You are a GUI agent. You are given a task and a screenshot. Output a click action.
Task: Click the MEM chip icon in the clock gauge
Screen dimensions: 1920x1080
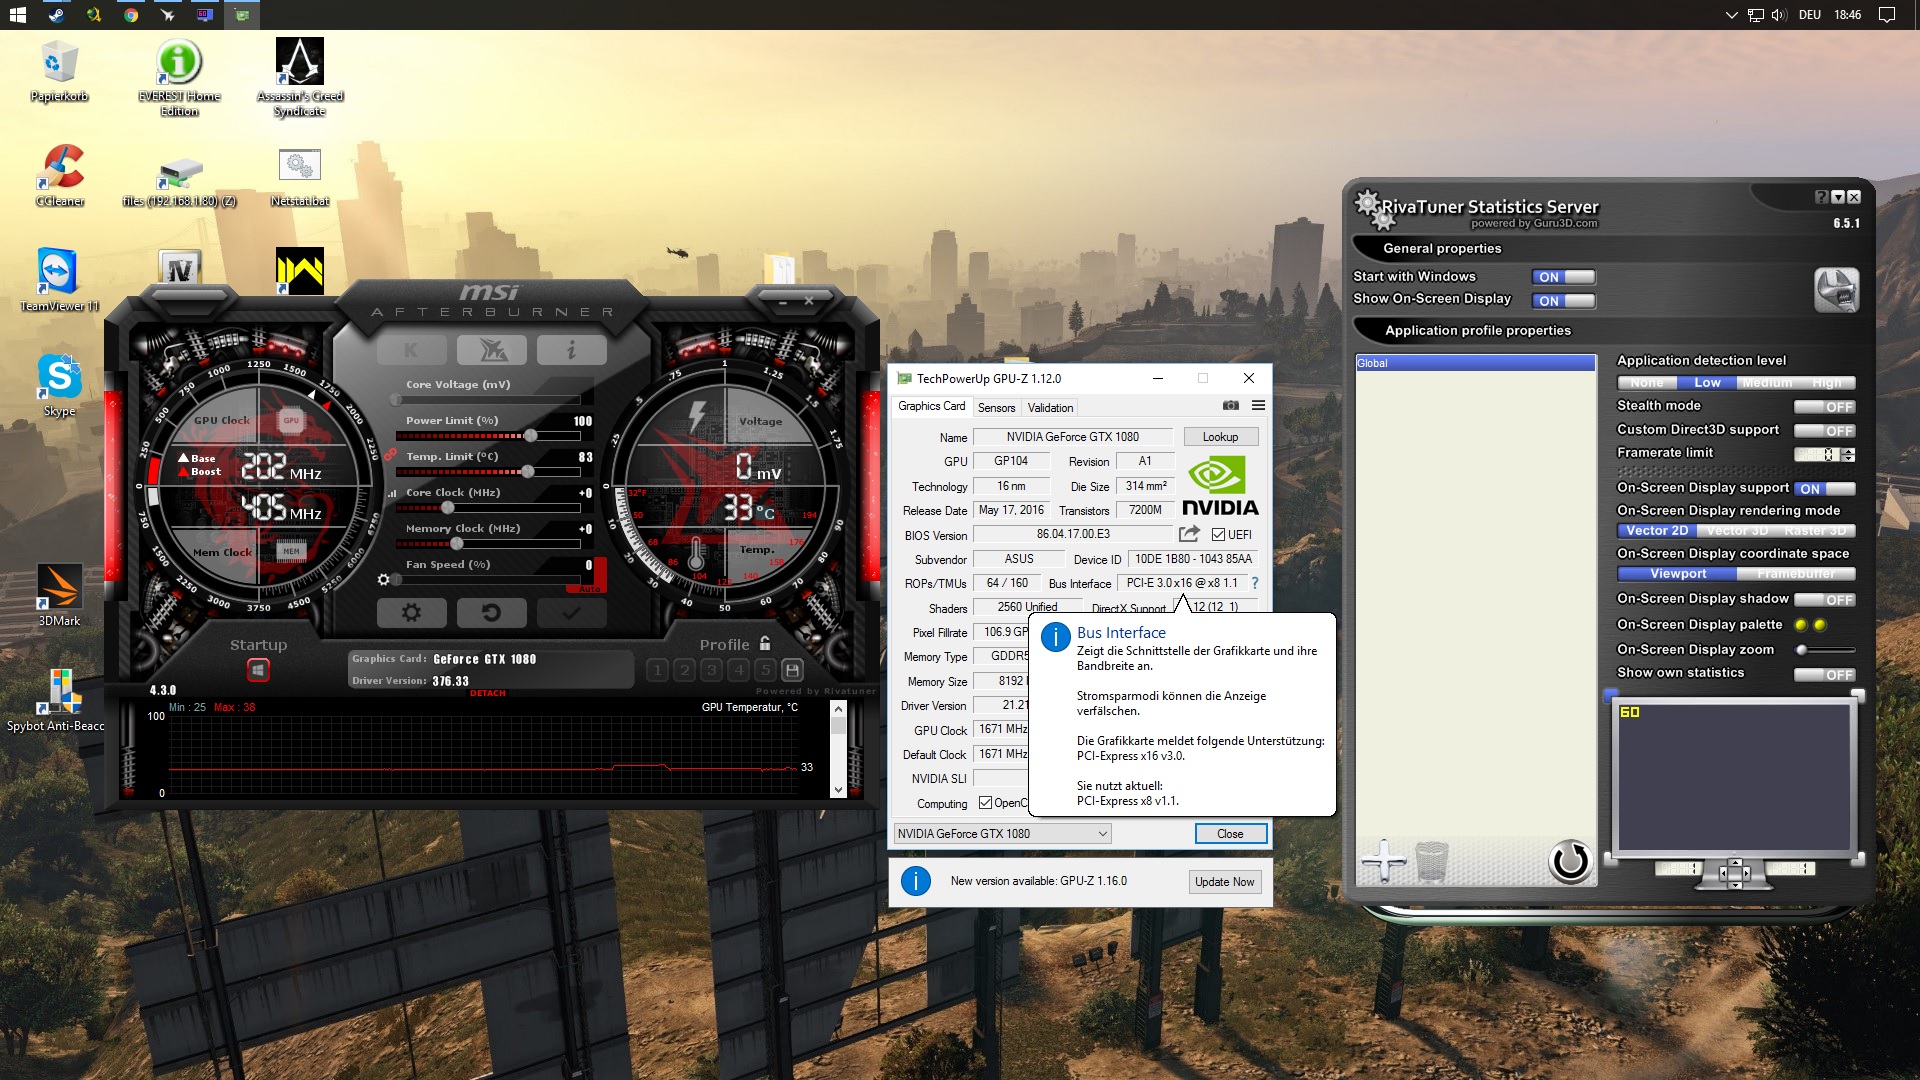291,551
